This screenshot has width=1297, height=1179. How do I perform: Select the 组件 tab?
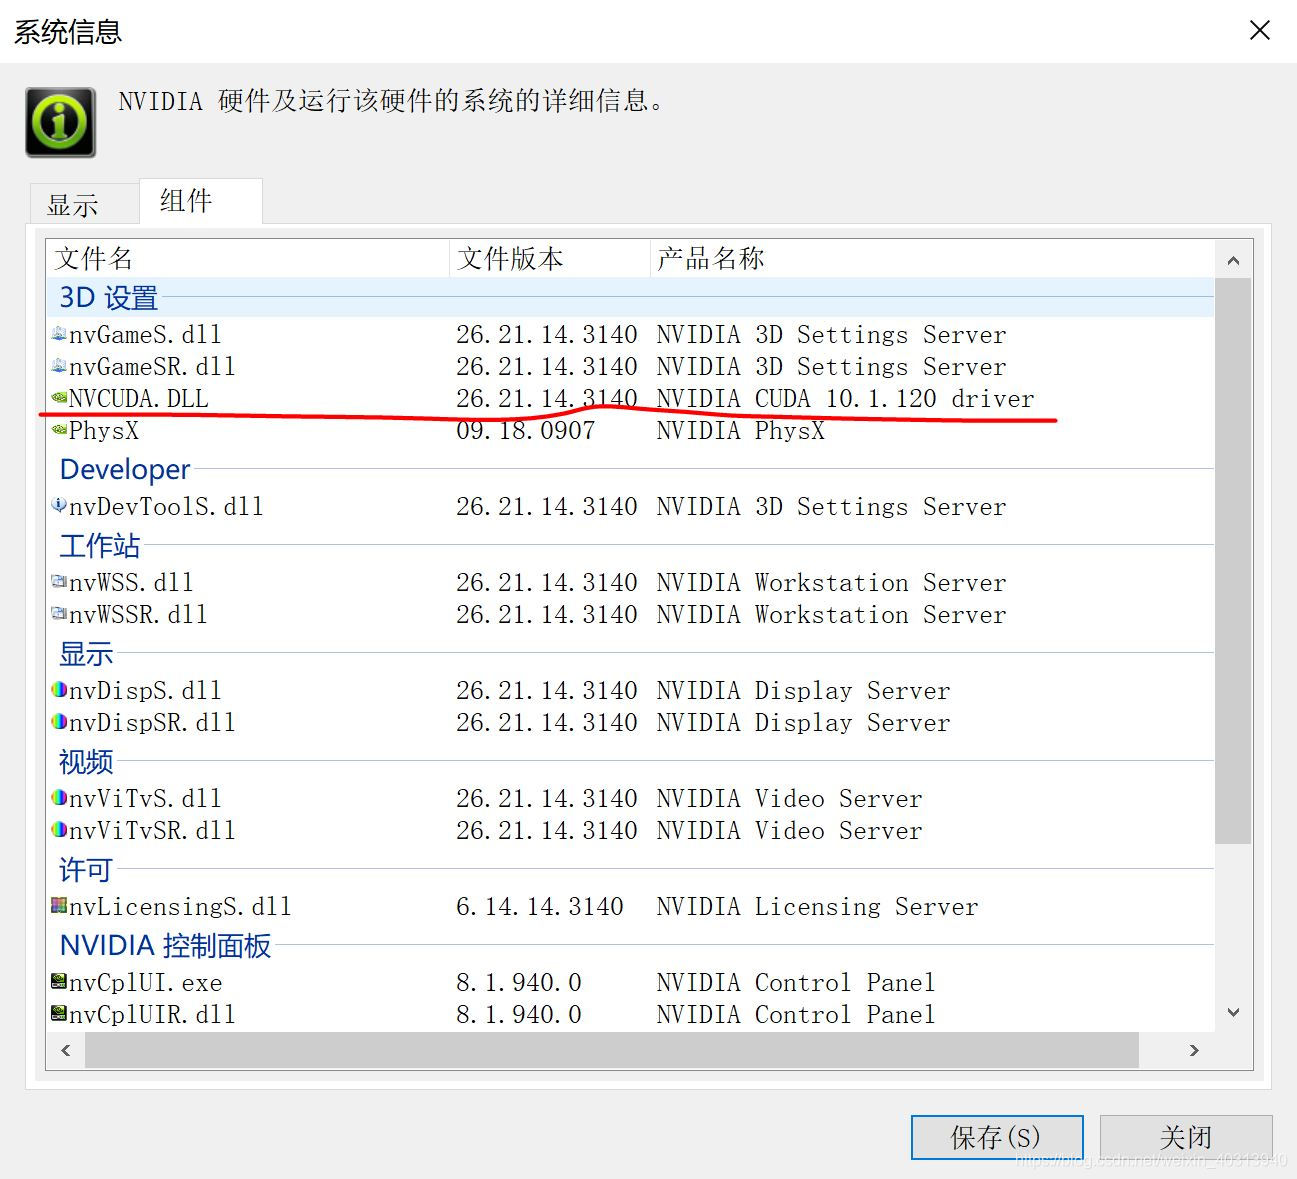click(200, 201)
